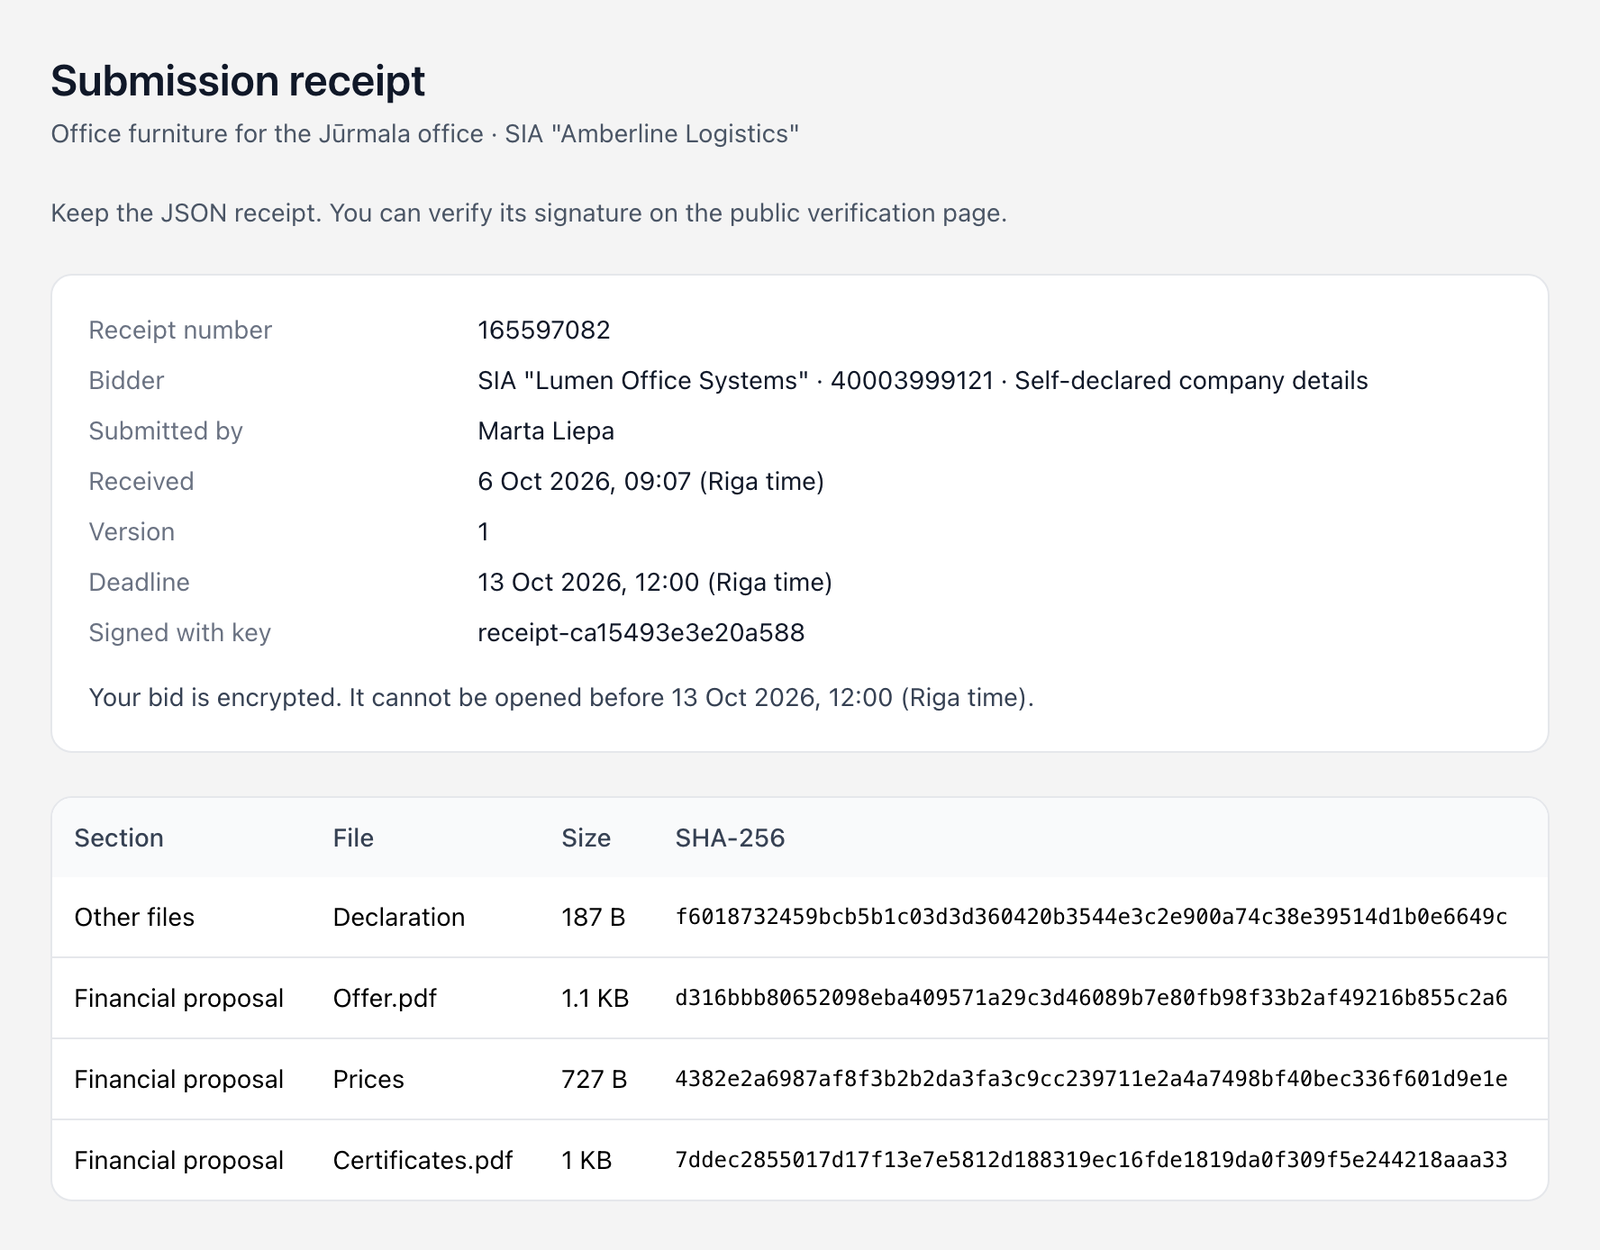Click the 'Size' column header
This screenshot has width=1600, height=1250.
586,838
